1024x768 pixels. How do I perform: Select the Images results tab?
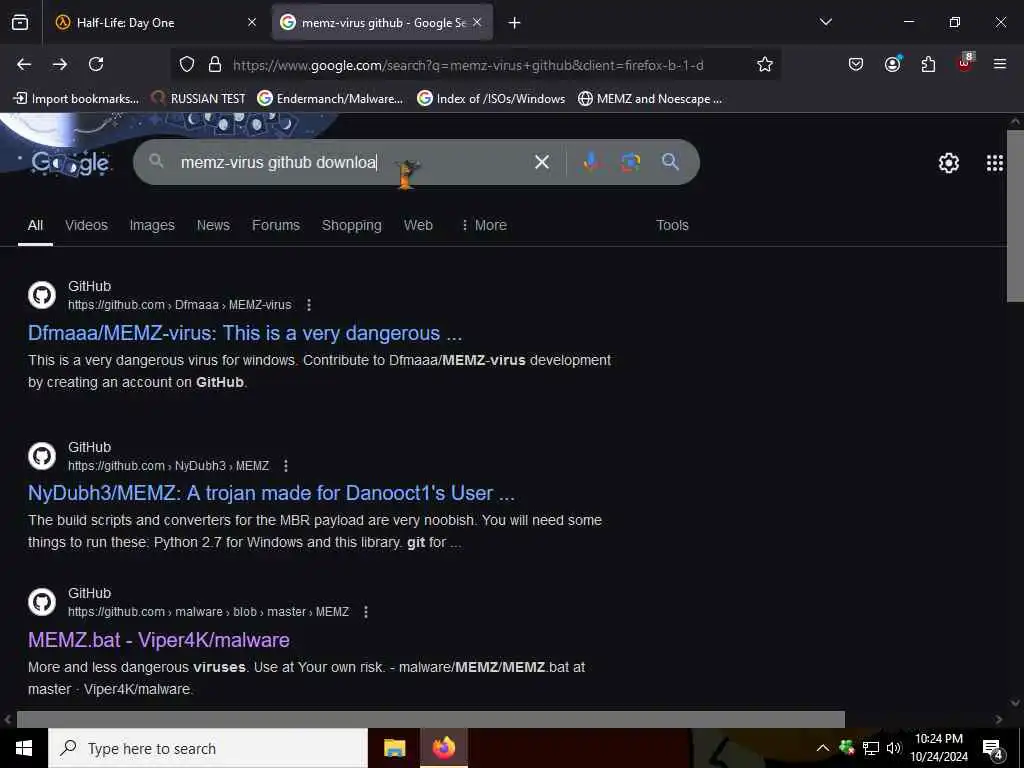(152, 225)
